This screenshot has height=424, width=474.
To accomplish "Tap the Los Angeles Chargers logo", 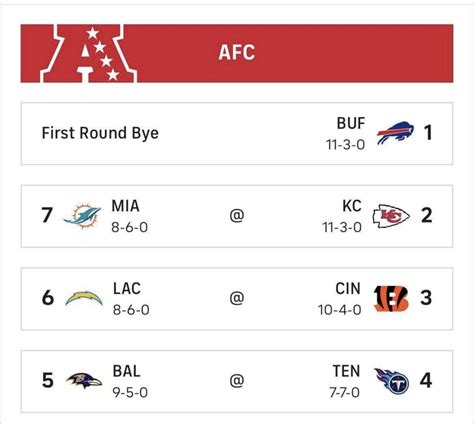I will pyautogui.click(x=84, y=298).
